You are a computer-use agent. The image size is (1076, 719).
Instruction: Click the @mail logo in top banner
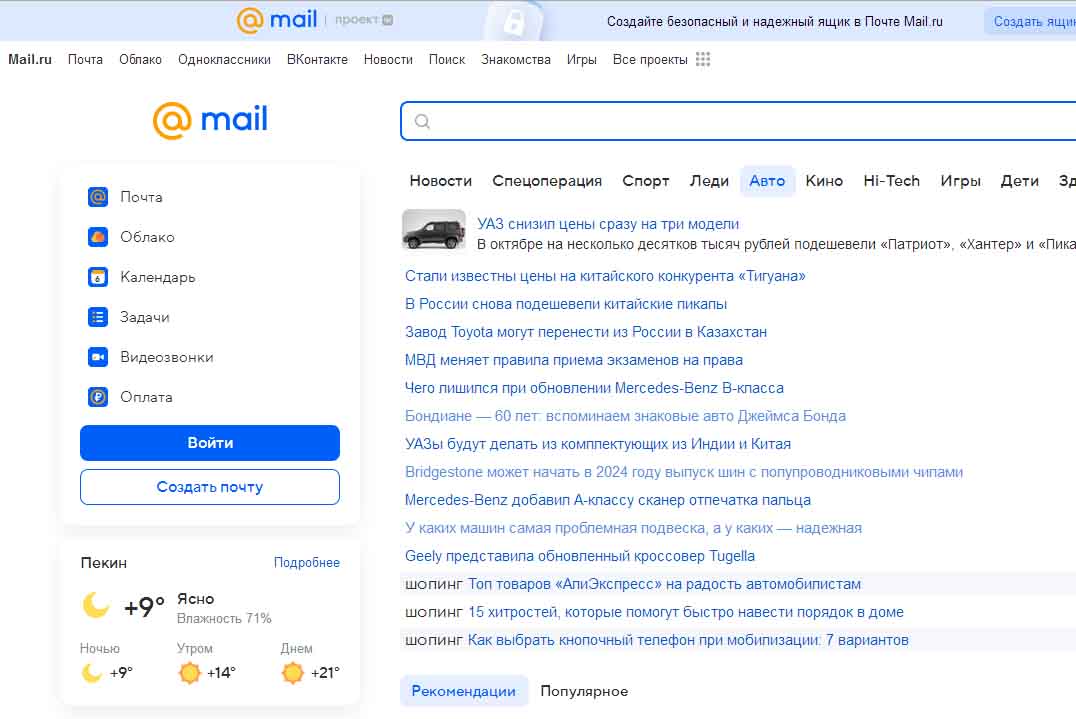pos(277,20)
